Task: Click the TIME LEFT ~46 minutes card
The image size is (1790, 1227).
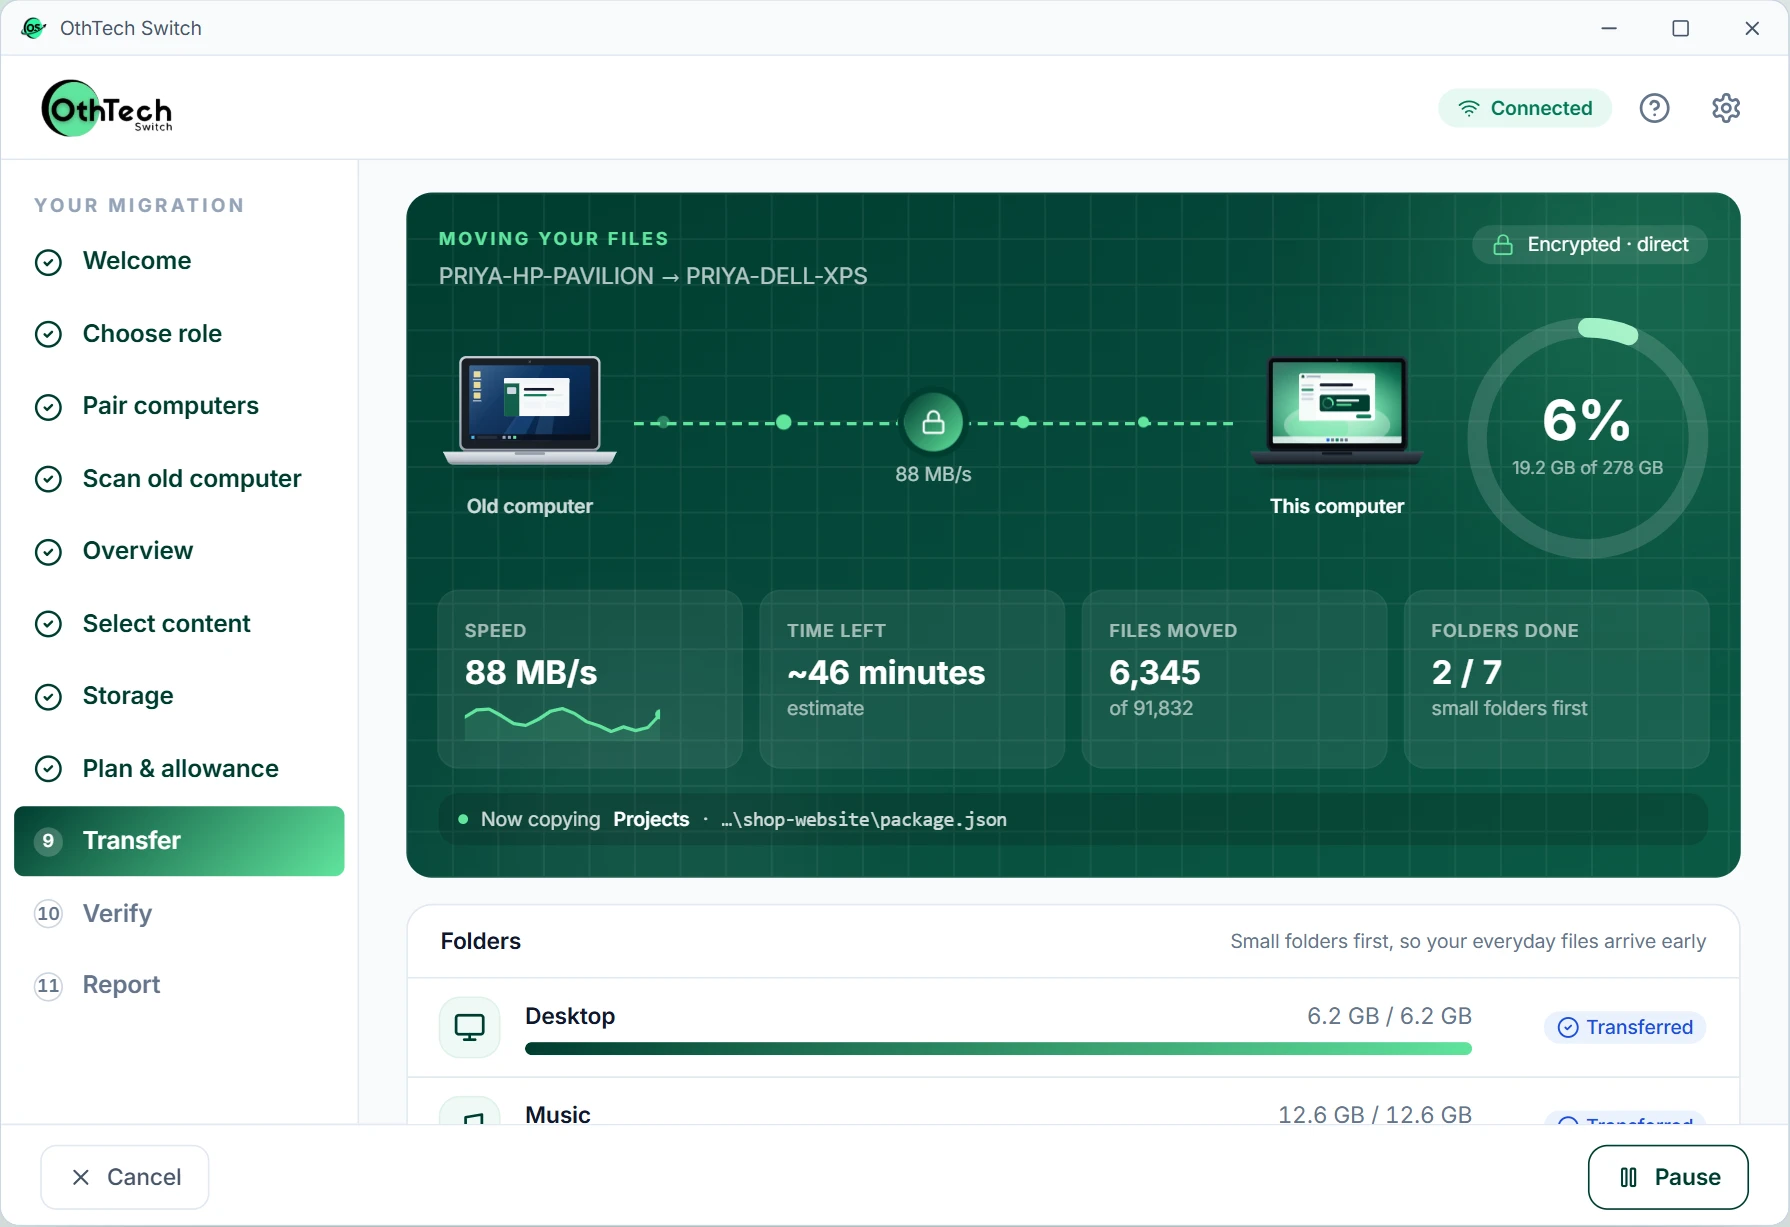Action: tap(912, 679)
